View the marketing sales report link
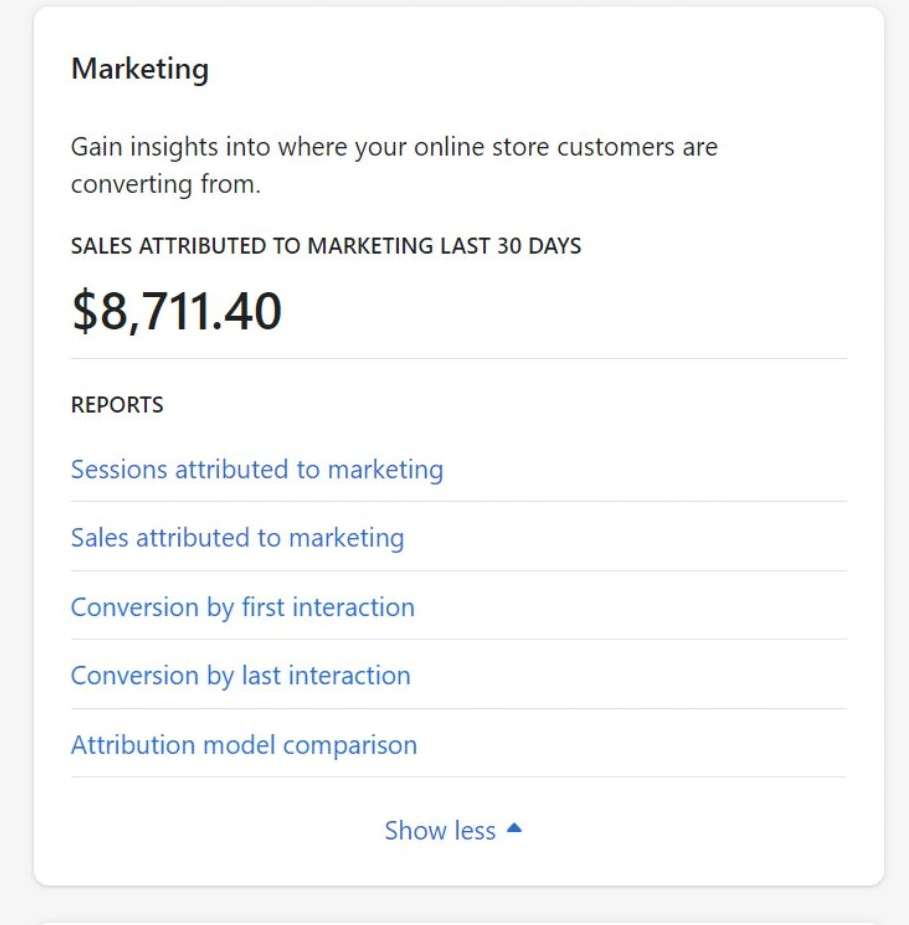This screenshot has height=925, width=909. pyautogui.click(x=237, y=539)
